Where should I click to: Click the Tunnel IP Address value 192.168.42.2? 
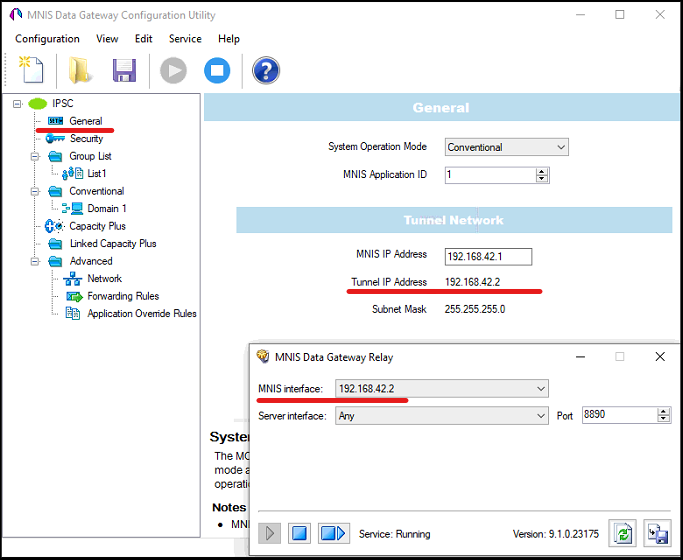tap(473, 282)
